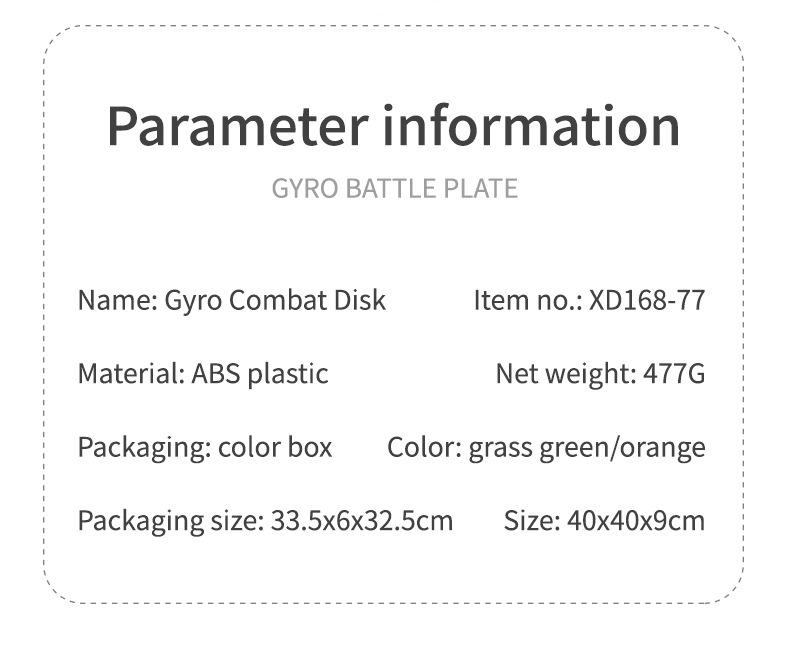Screen dimensions: 790x654
Task: Click the 'Packaging:' label above packaging size
Action: click(144, 447)
